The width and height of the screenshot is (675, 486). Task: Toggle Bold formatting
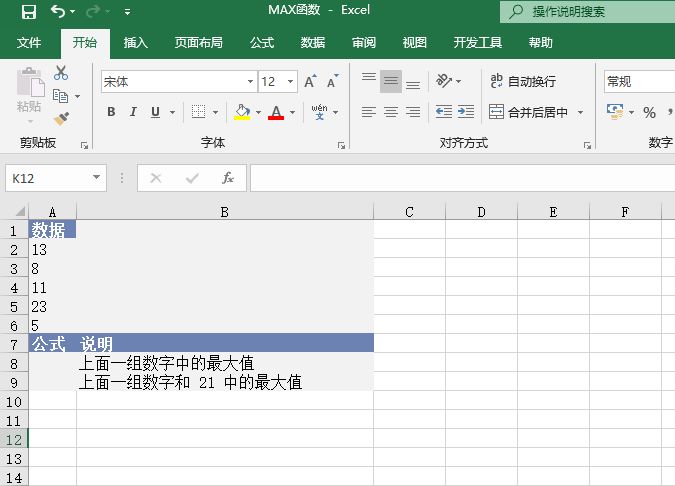tap(111, 112)
